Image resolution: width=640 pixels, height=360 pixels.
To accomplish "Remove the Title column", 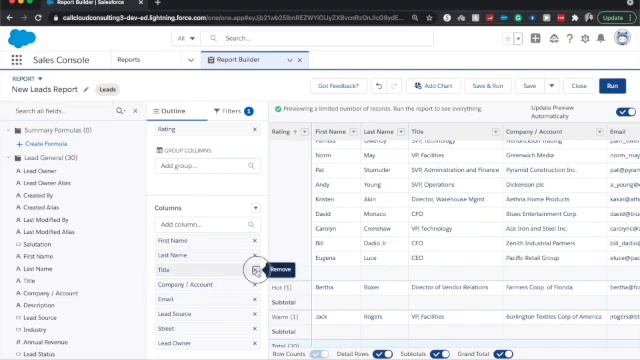I will (x=256, y=270).
